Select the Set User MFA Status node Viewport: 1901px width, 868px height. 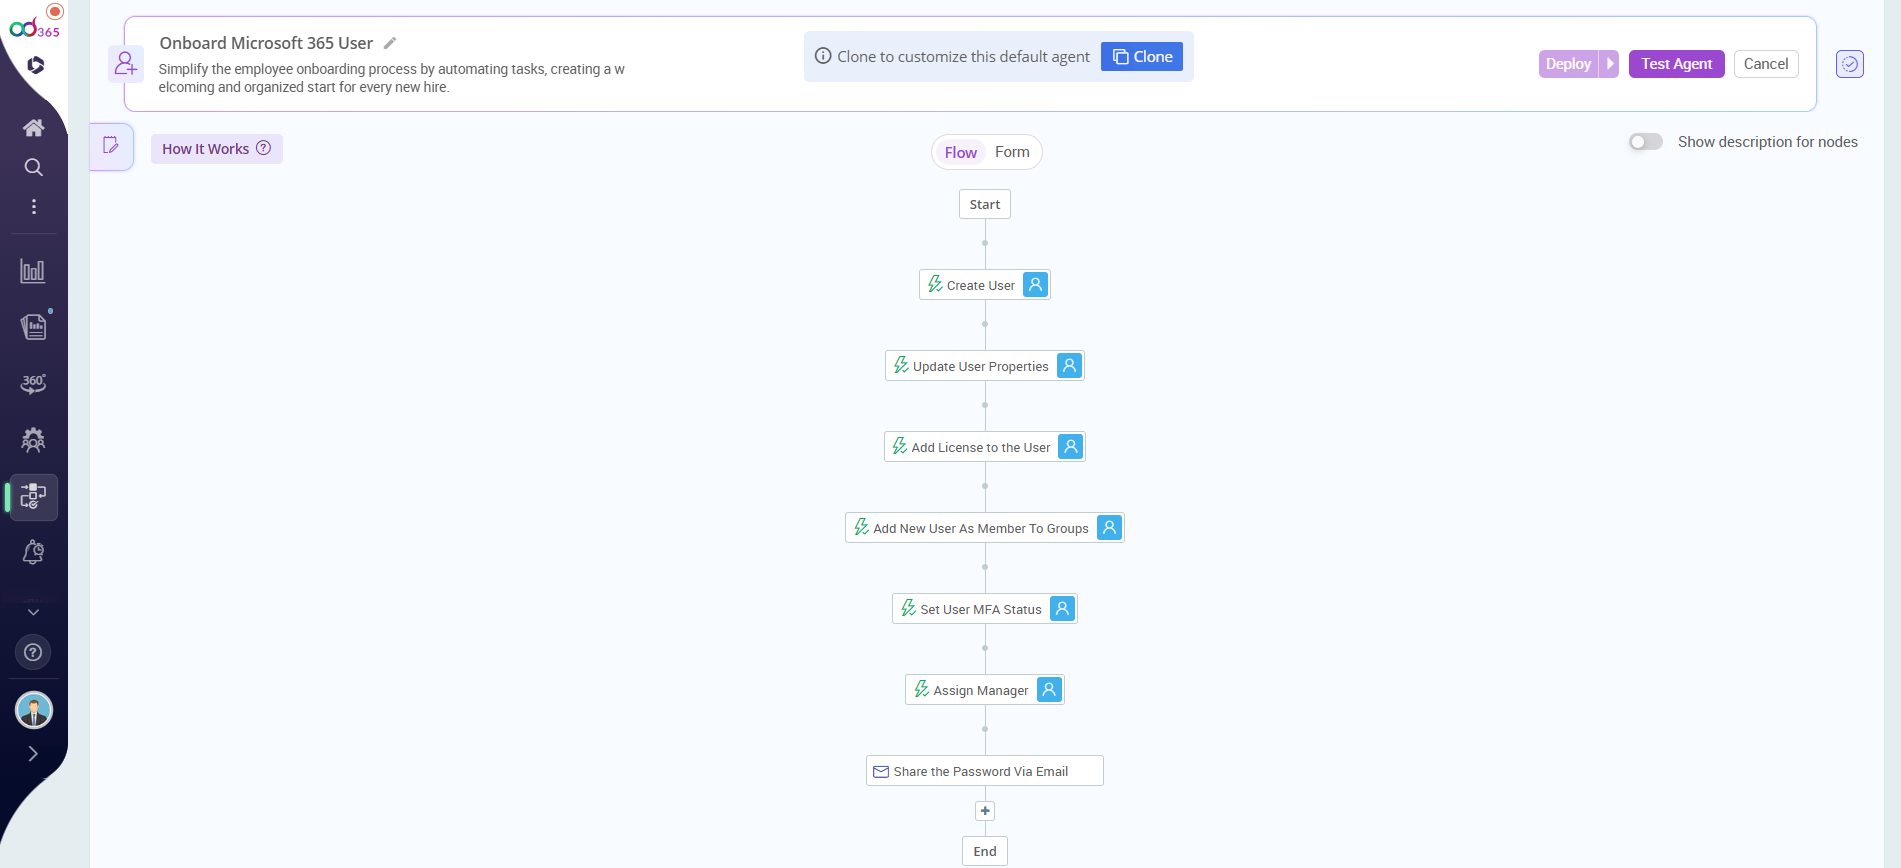click(x=980, y=609)
